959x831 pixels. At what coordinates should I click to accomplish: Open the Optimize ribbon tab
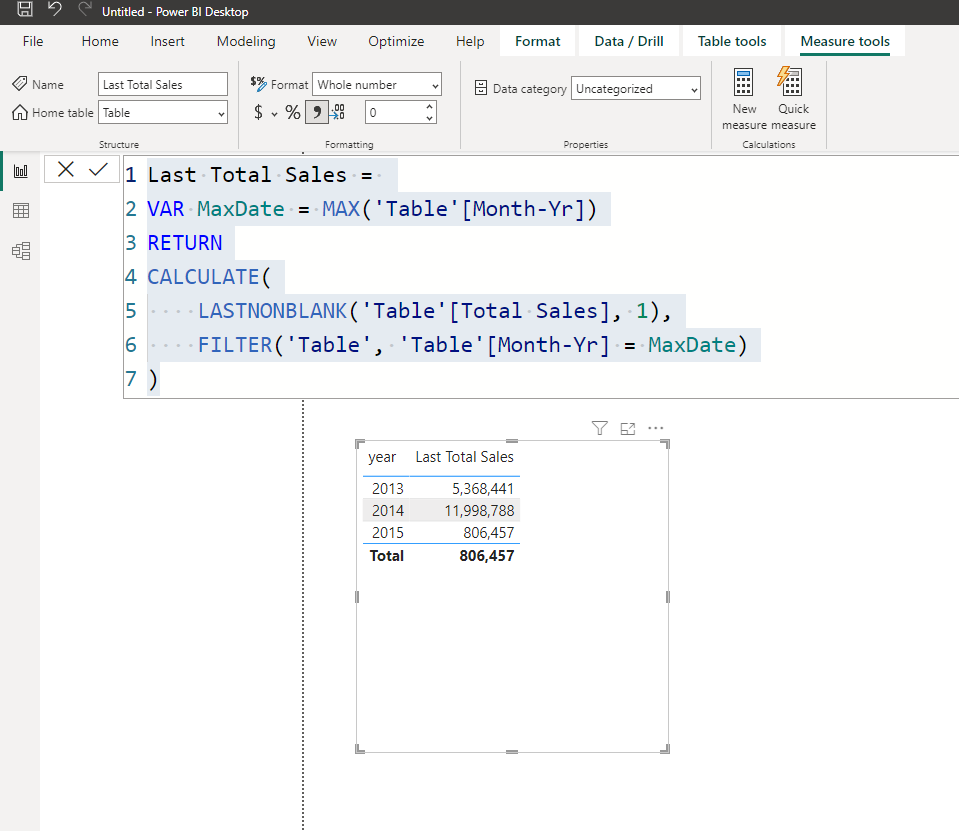tap(396, 41)
